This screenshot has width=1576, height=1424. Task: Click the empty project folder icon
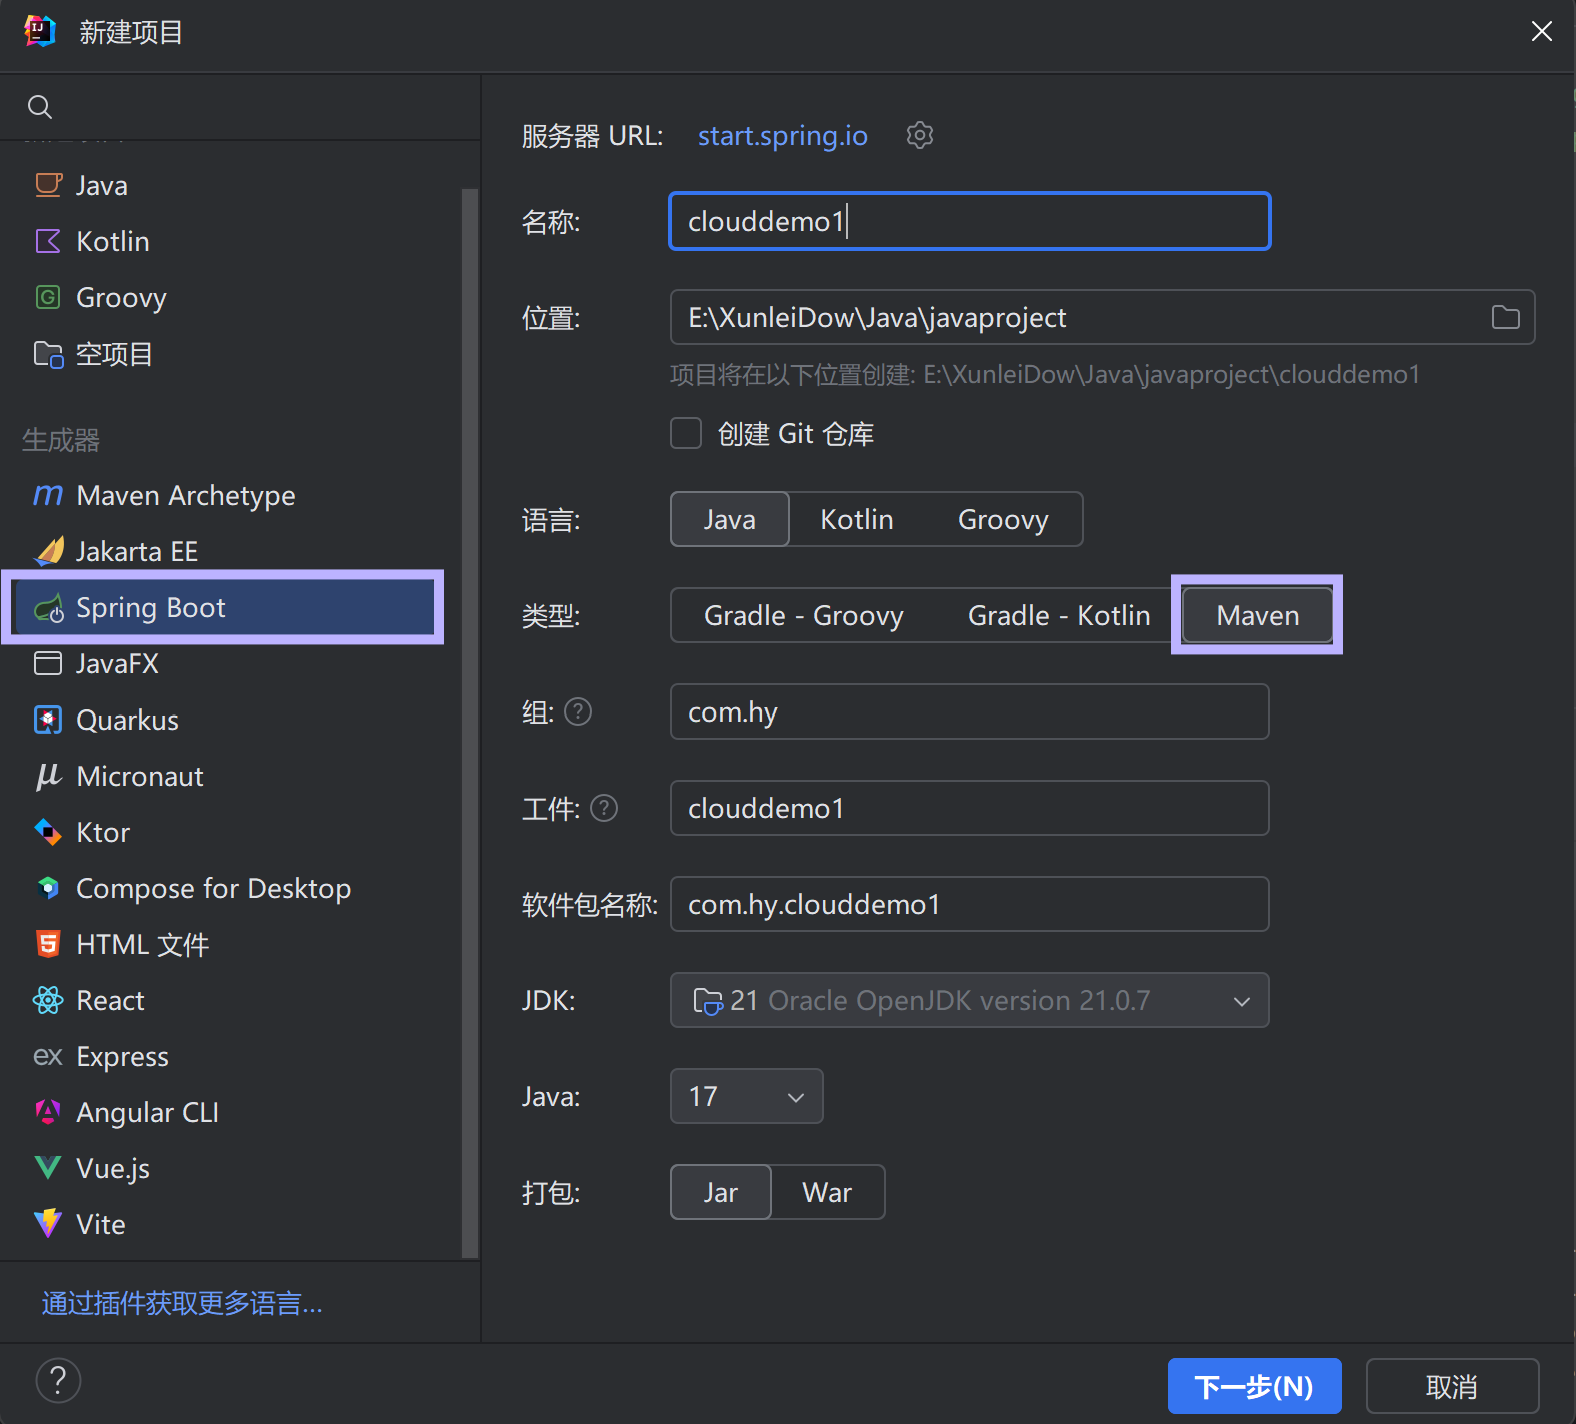click(x=48, y=354)
